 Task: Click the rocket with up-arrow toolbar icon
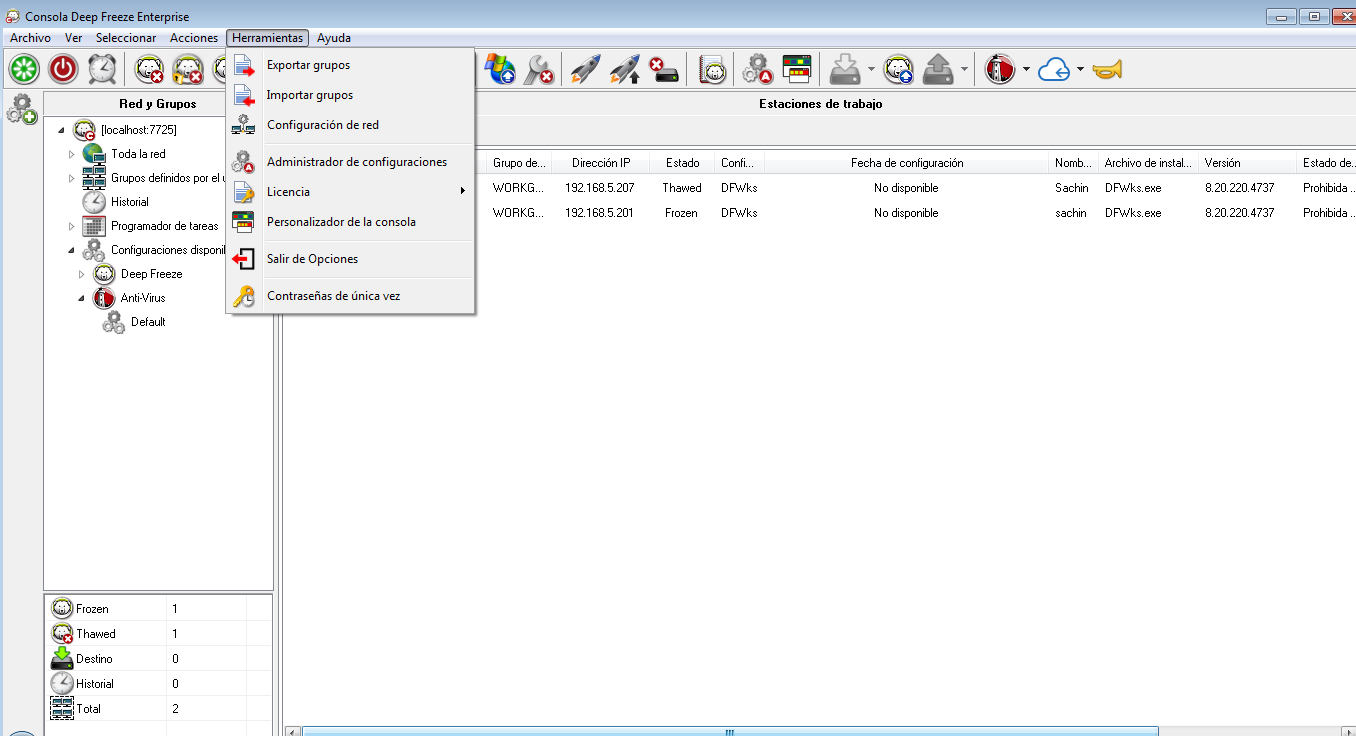coord(624,69)
